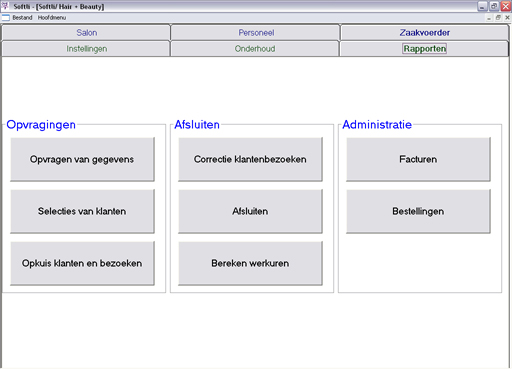Run Bereken werkuren
The height and width of the screenshot is (369, 512).
tap(250, 263)
